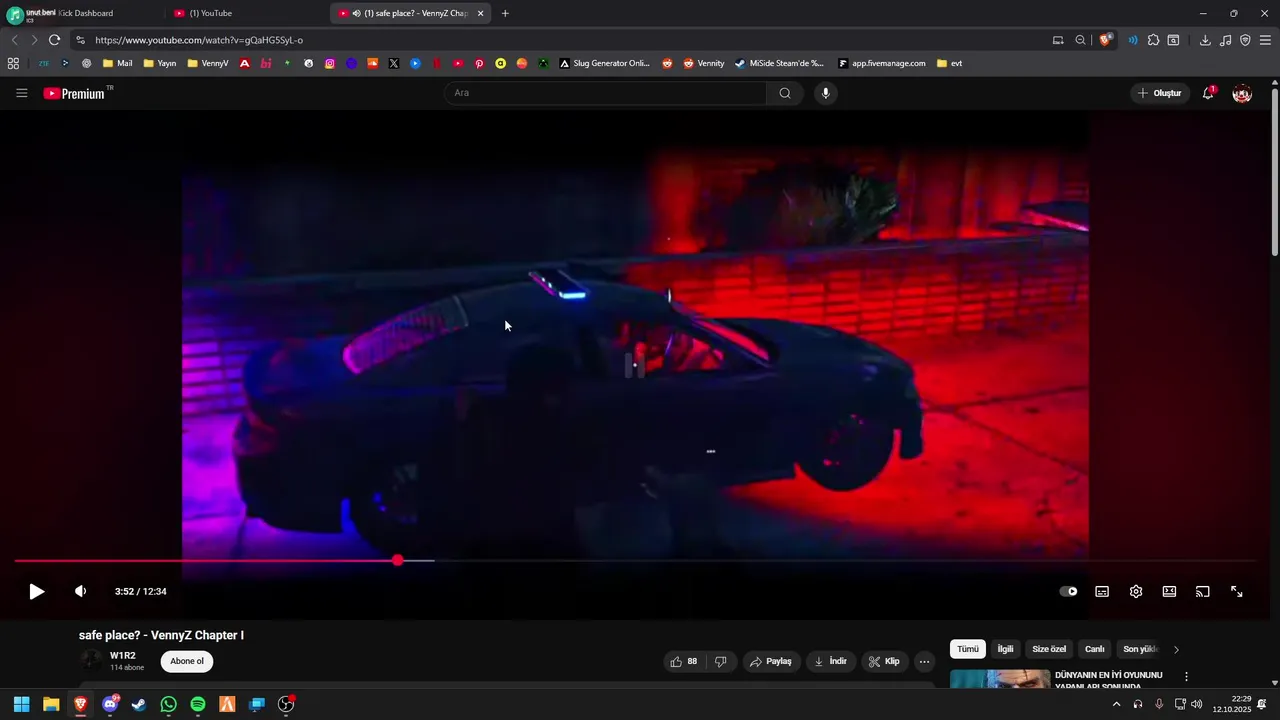Open the W1R2 channel link
1280x720 pixels.
pos(123,656)
